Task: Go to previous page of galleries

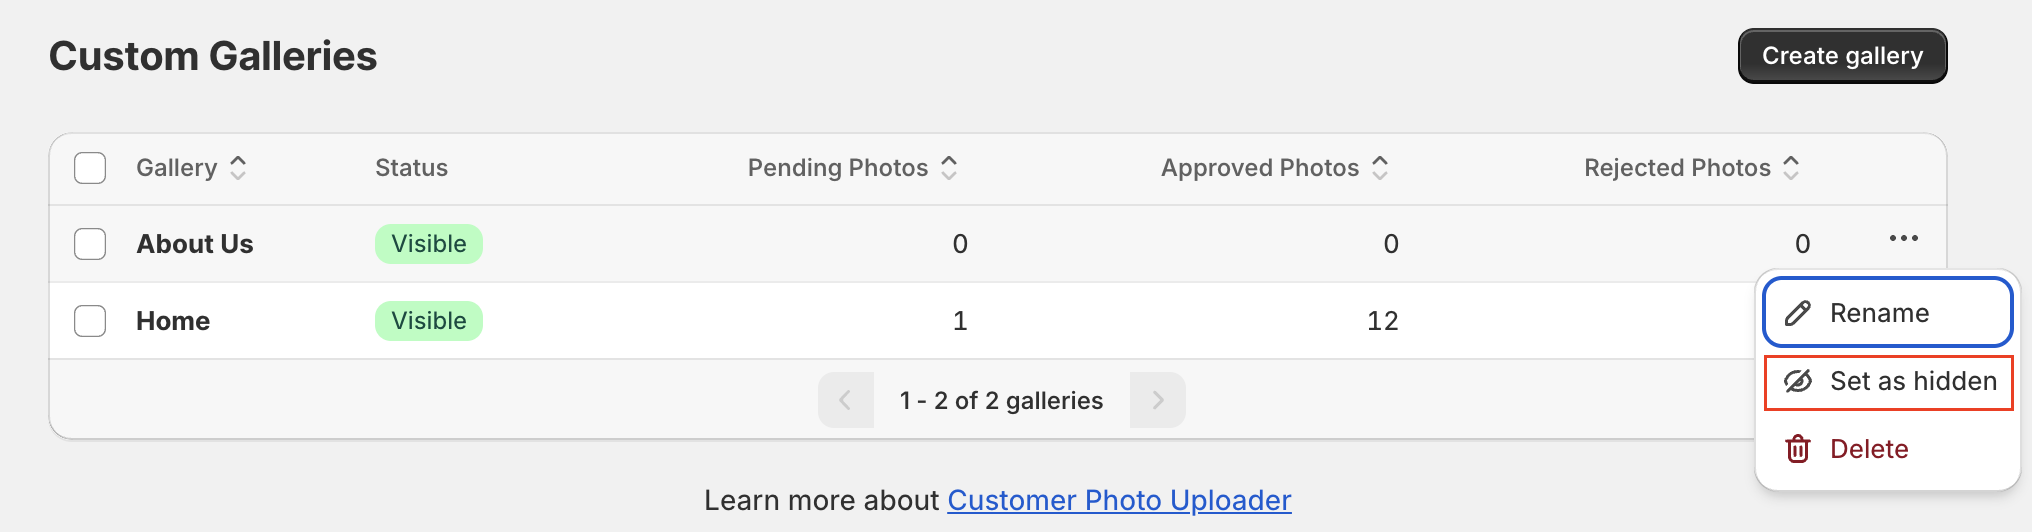Action: (845, 400)
